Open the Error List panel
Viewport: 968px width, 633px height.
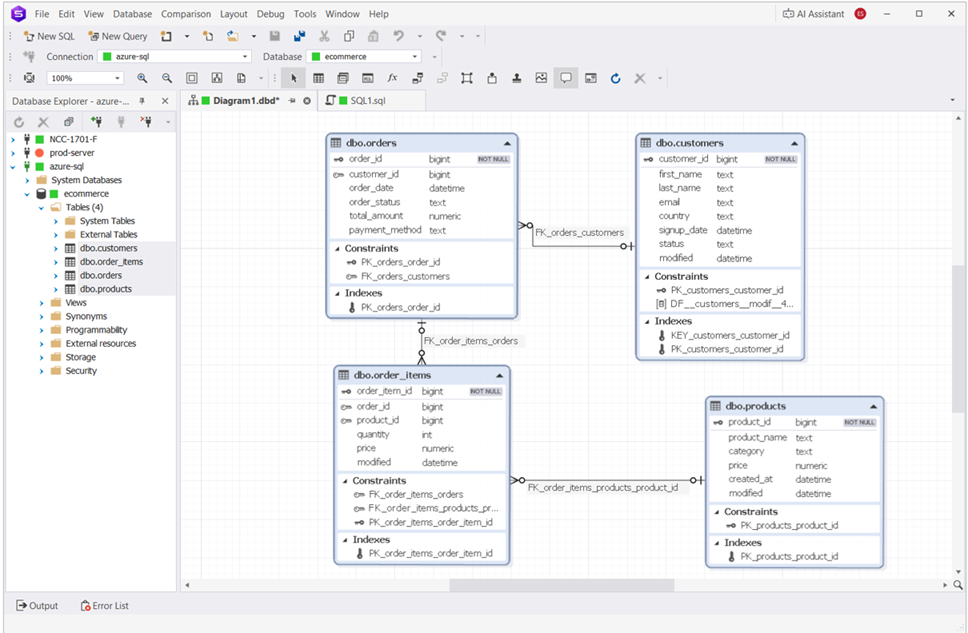click(104, 606)
